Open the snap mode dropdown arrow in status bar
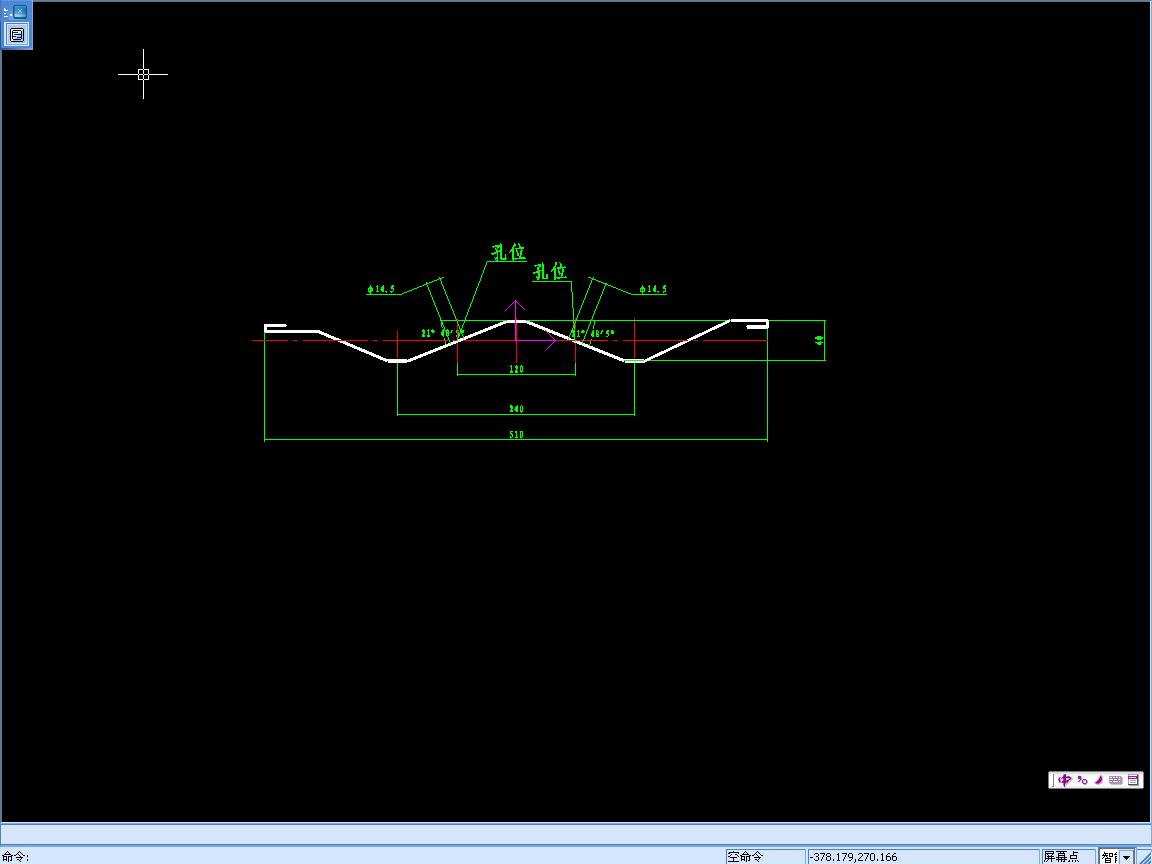 click(x=1126, y=857)
